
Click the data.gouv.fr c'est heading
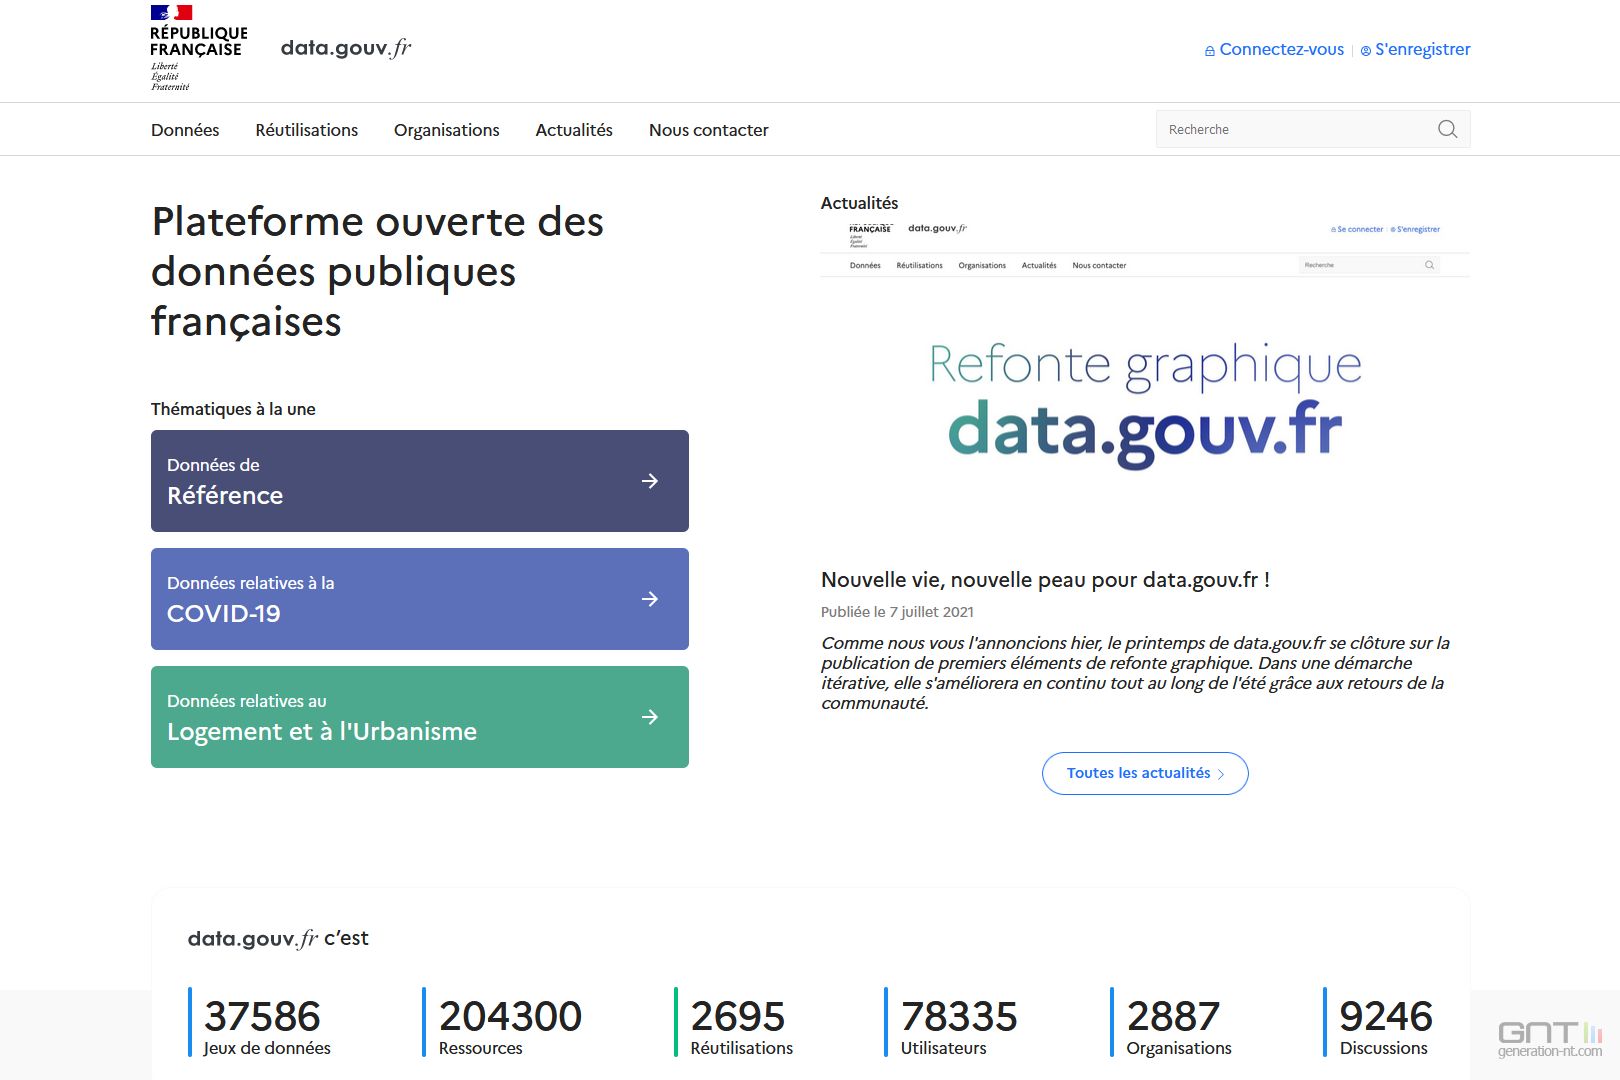278,938
